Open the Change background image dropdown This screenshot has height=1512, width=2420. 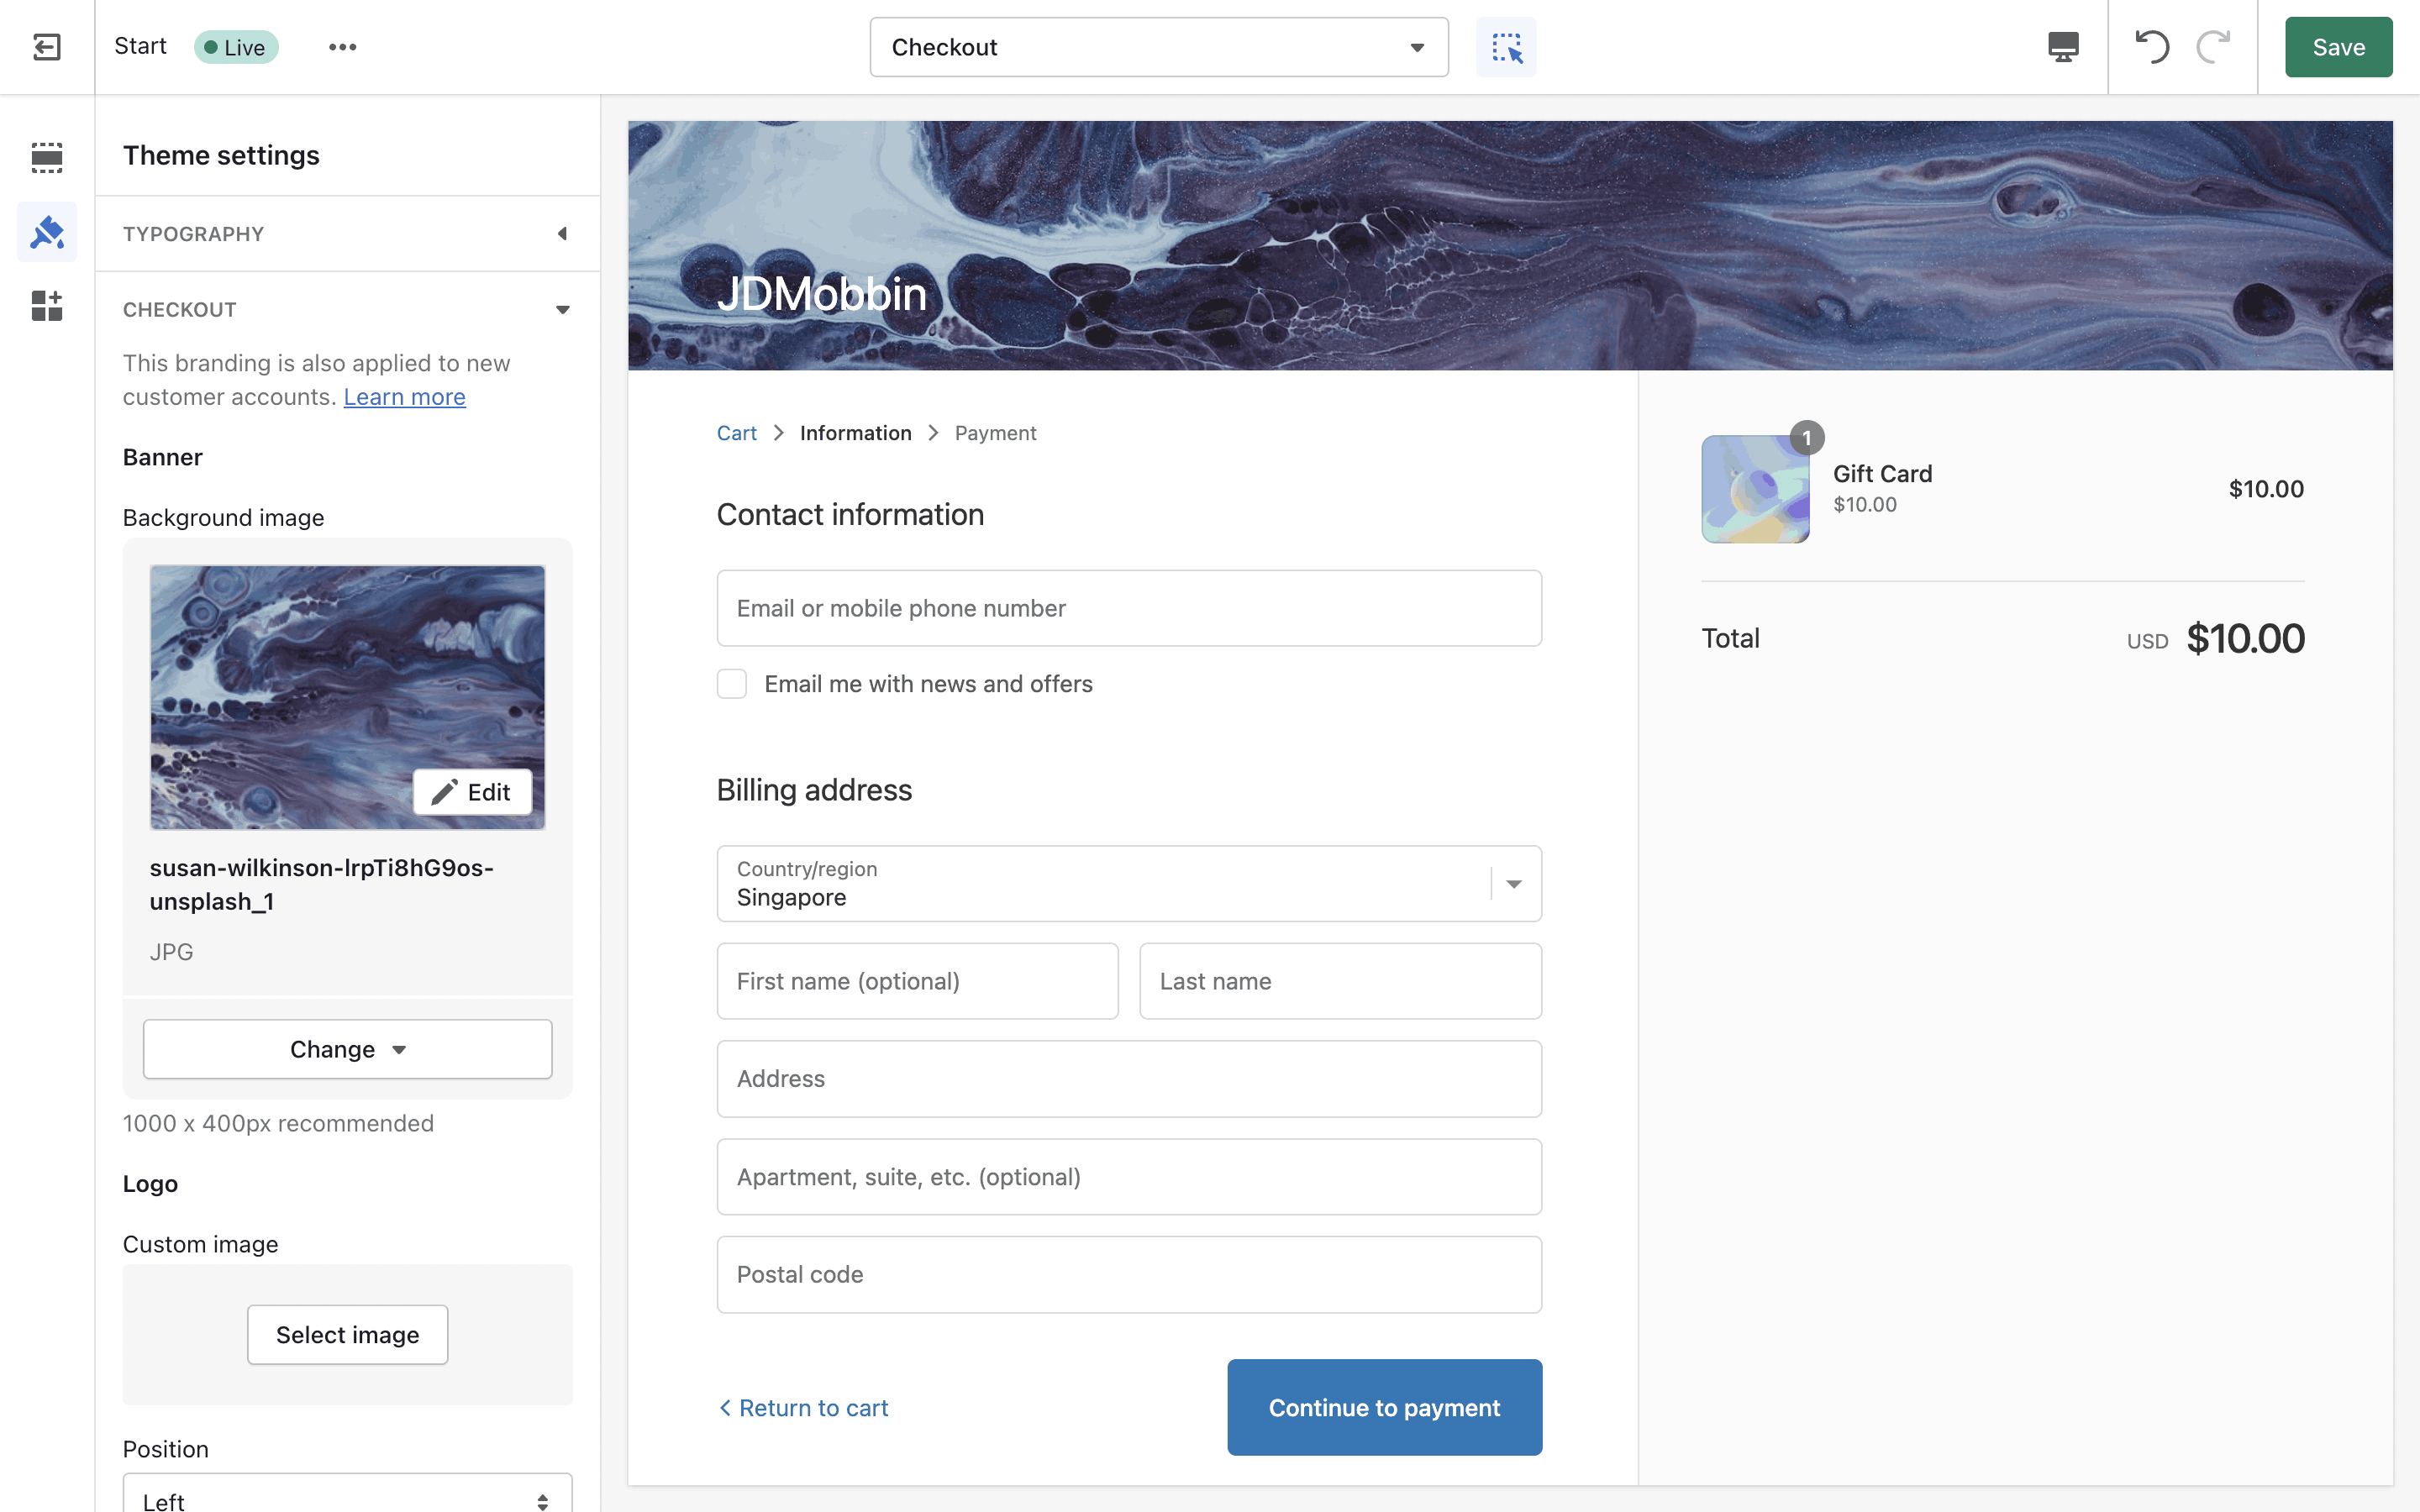(x=347, y=1049)
